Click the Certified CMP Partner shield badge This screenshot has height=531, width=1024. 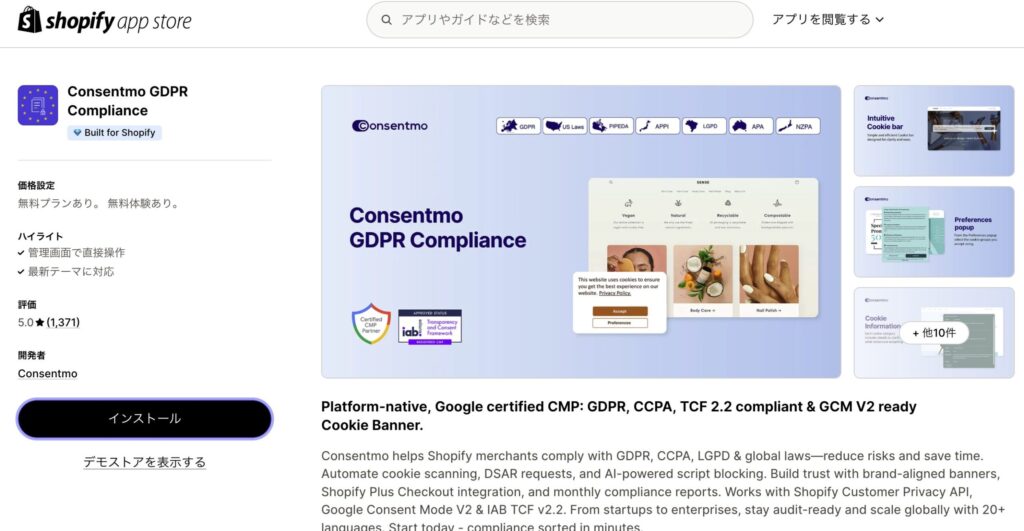tap(371, 323)
